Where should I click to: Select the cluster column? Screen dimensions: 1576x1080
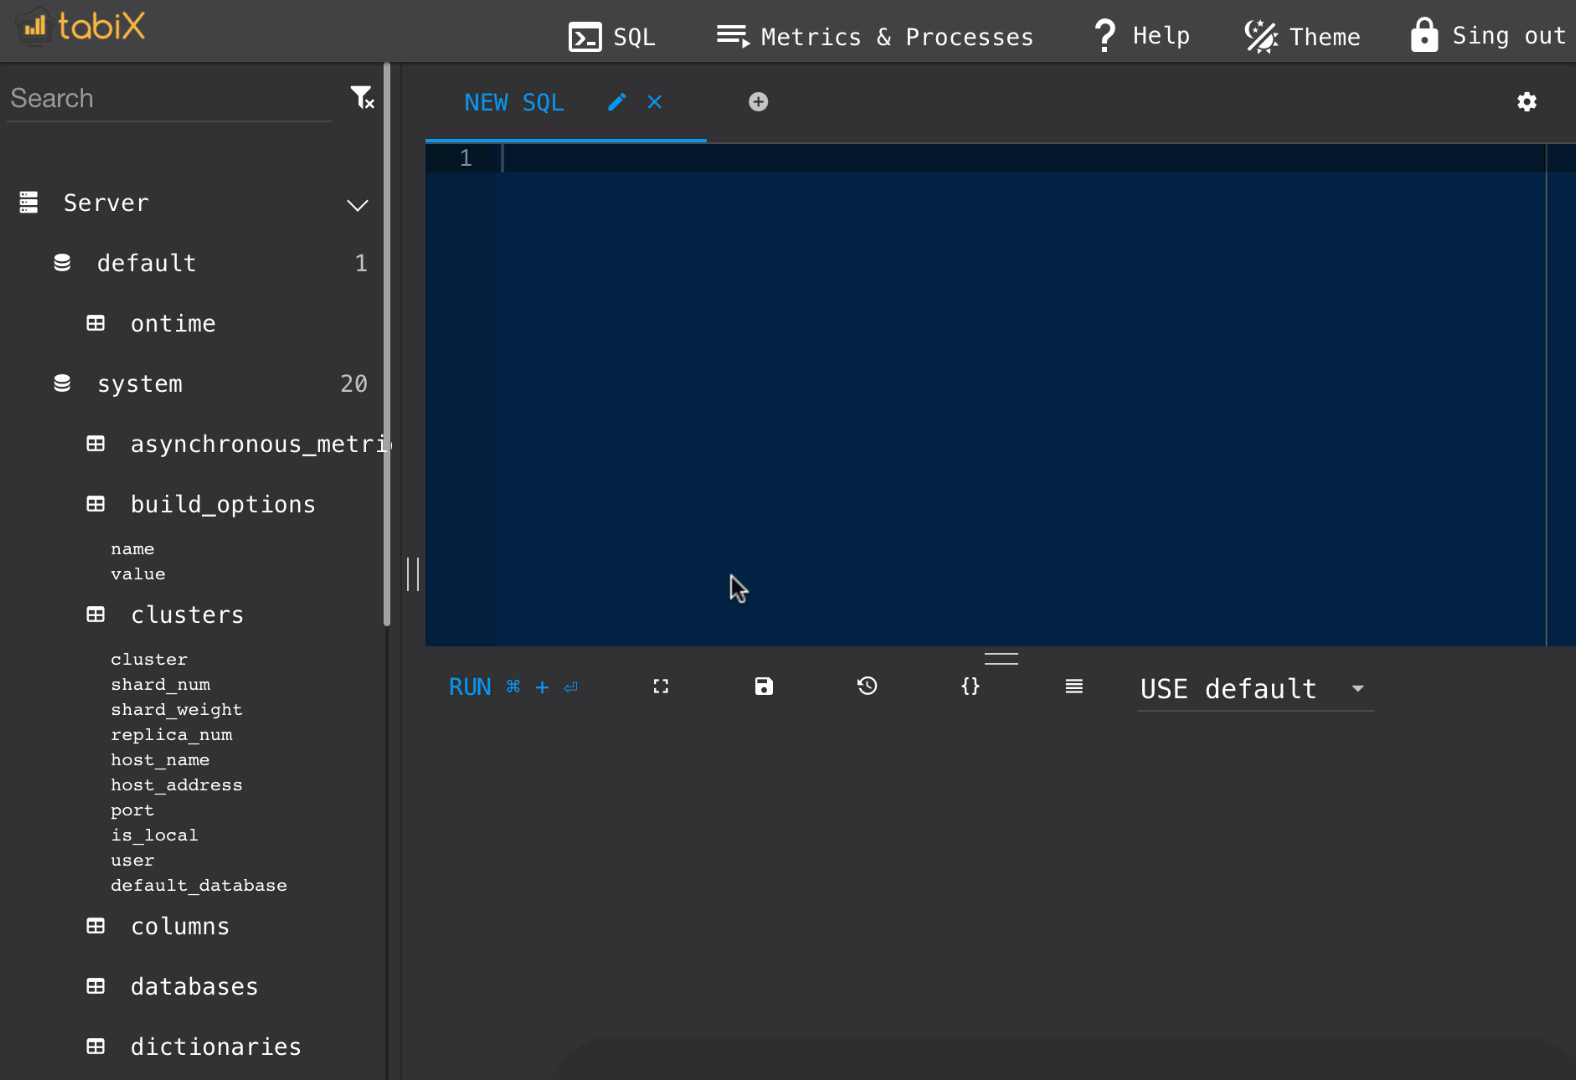[x=149, y=659]
